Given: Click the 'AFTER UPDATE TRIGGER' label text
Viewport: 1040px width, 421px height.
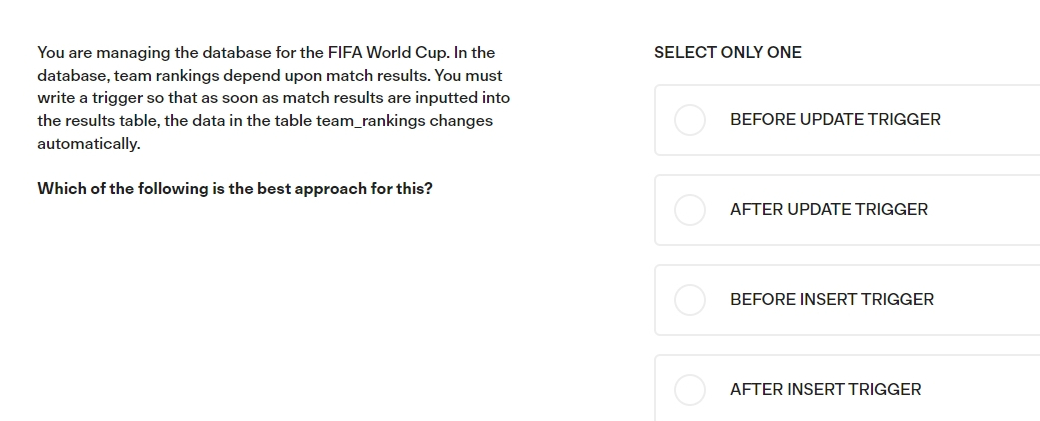Looking at the screenshot, I should coord(828,210).
